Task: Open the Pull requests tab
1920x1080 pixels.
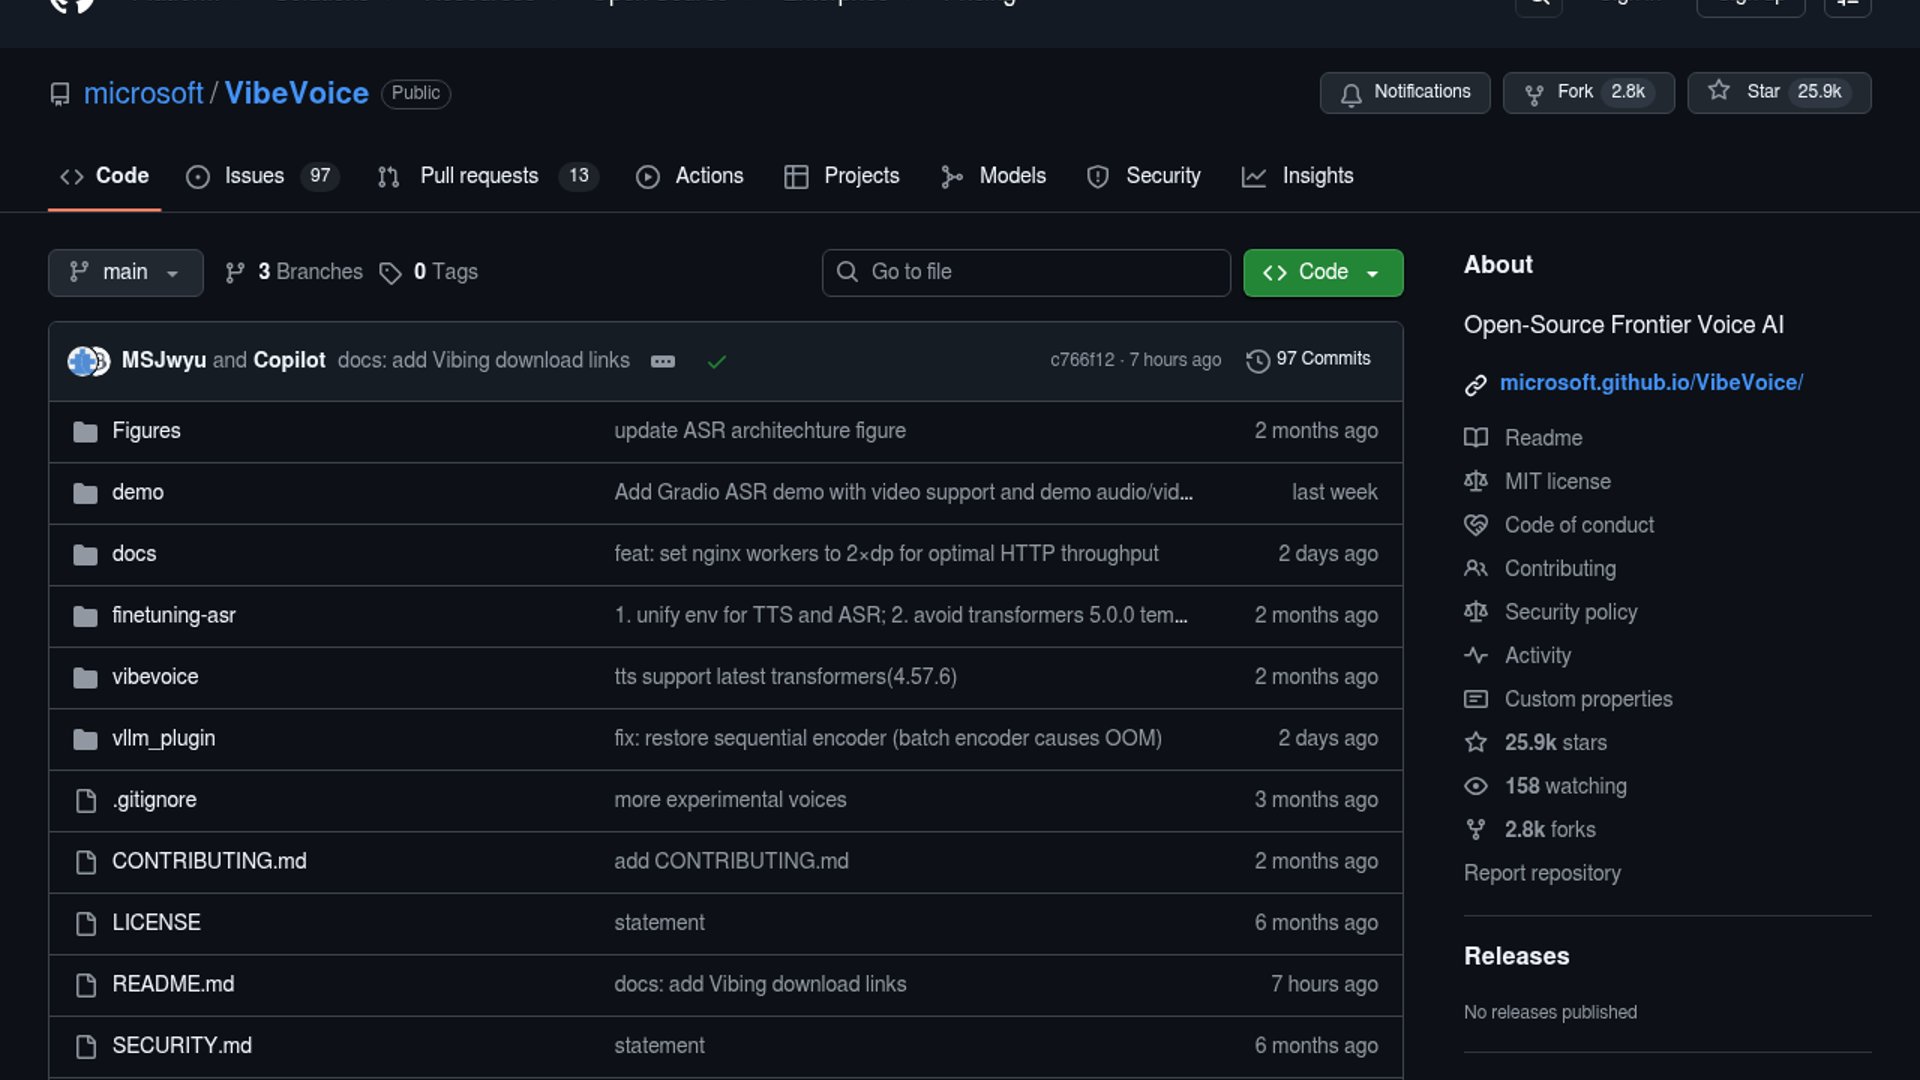Action: [479, 176]
